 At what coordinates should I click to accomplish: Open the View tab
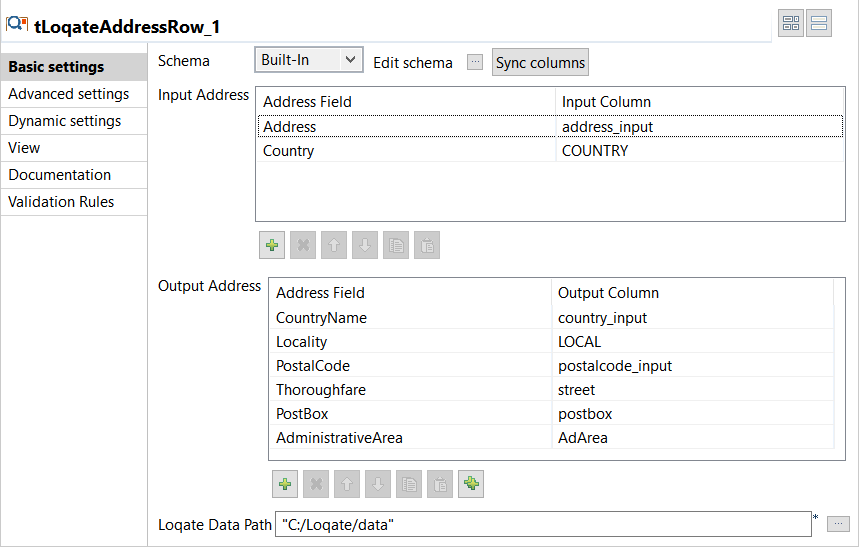click(24, 148)
